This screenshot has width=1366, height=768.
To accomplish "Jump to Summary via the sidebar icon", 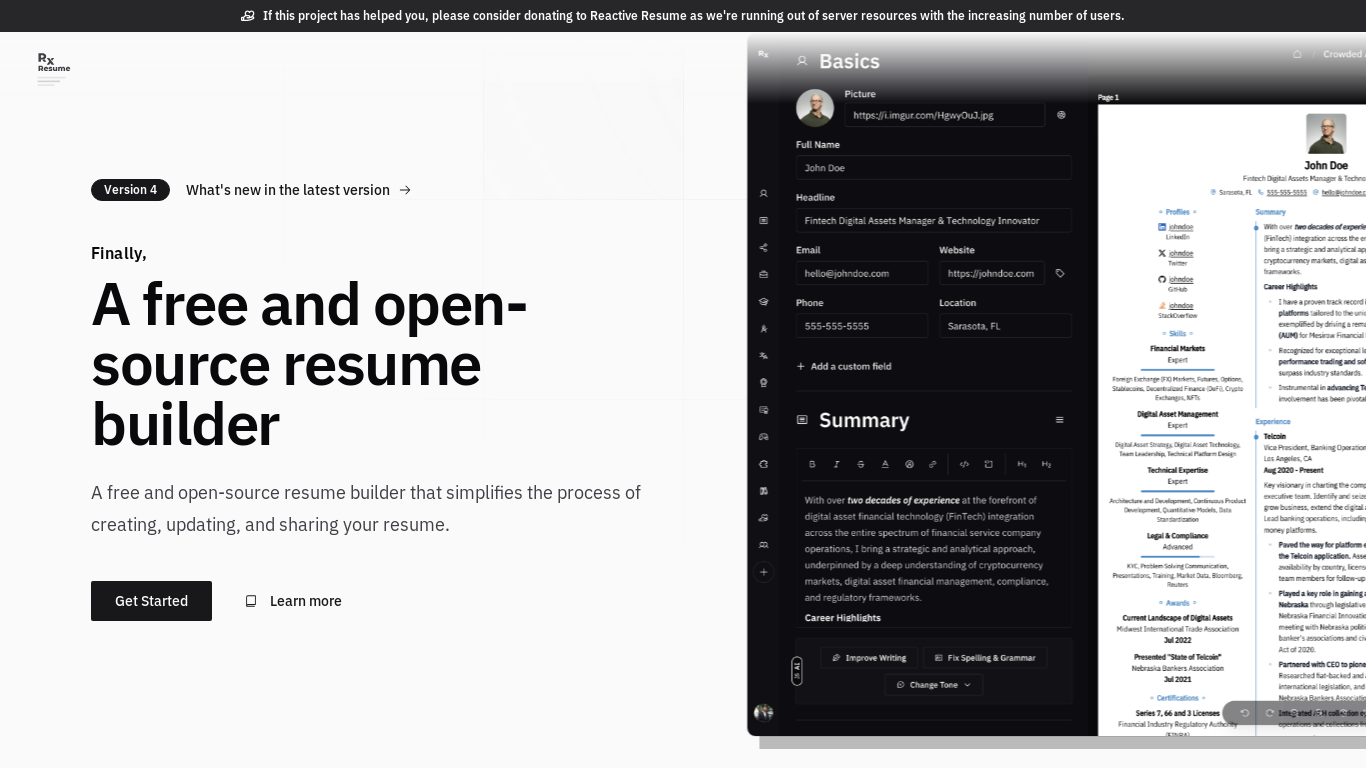I will (763, 220).
